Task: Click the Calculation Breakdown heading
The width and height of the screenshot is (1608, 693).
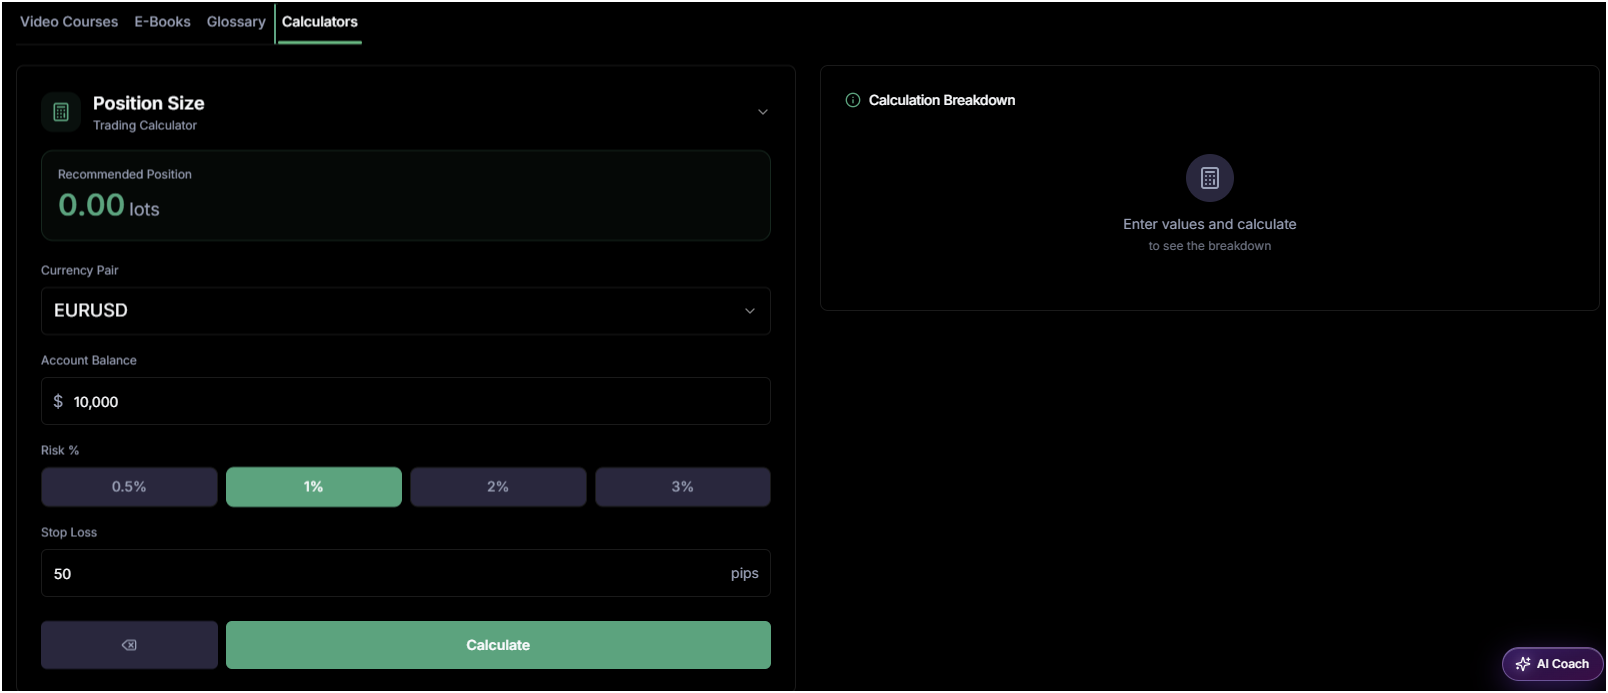Action: pos(942,100)
